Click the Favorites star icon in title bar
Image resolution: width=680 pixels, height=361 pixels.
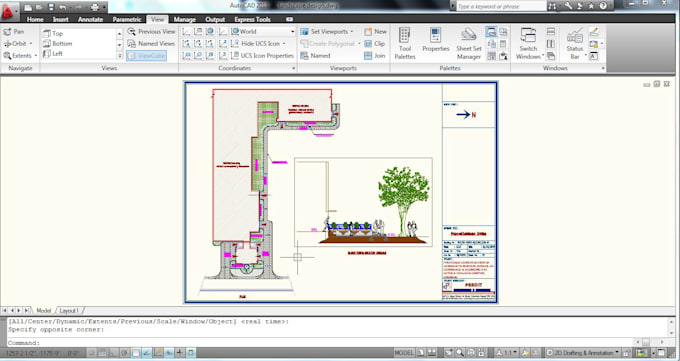click(592, 6)
